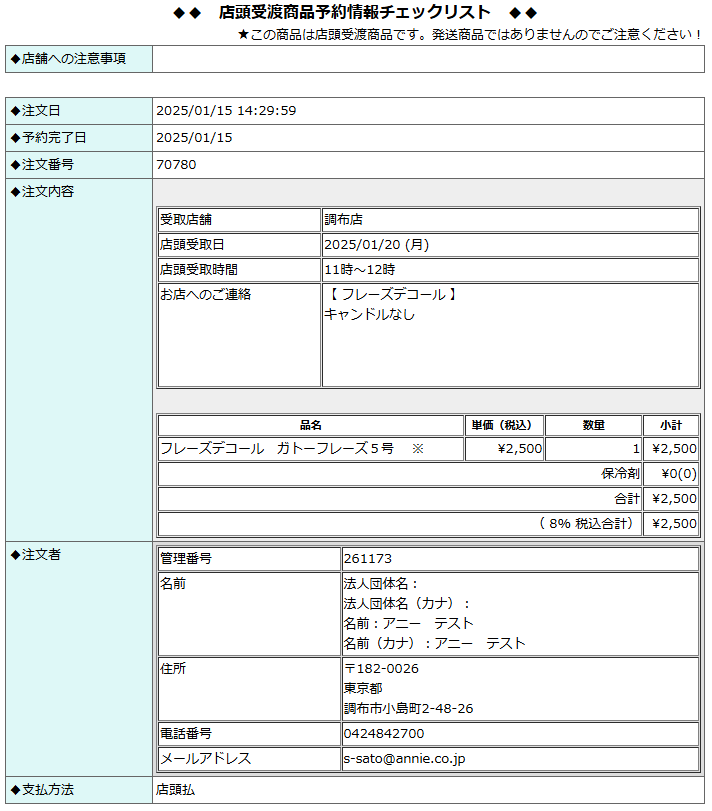Image resolution: width=712 pixels, height=811 pixels.
Task: Click the pickup time 11時～12時
Action: coord(359,270)
